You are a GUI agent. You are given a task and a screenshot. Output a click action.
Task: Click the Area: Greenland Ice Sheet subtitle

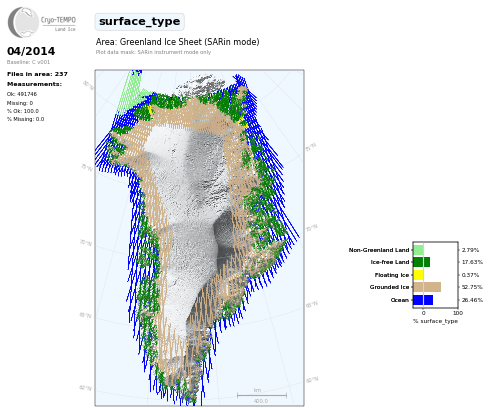coord(177,42)
